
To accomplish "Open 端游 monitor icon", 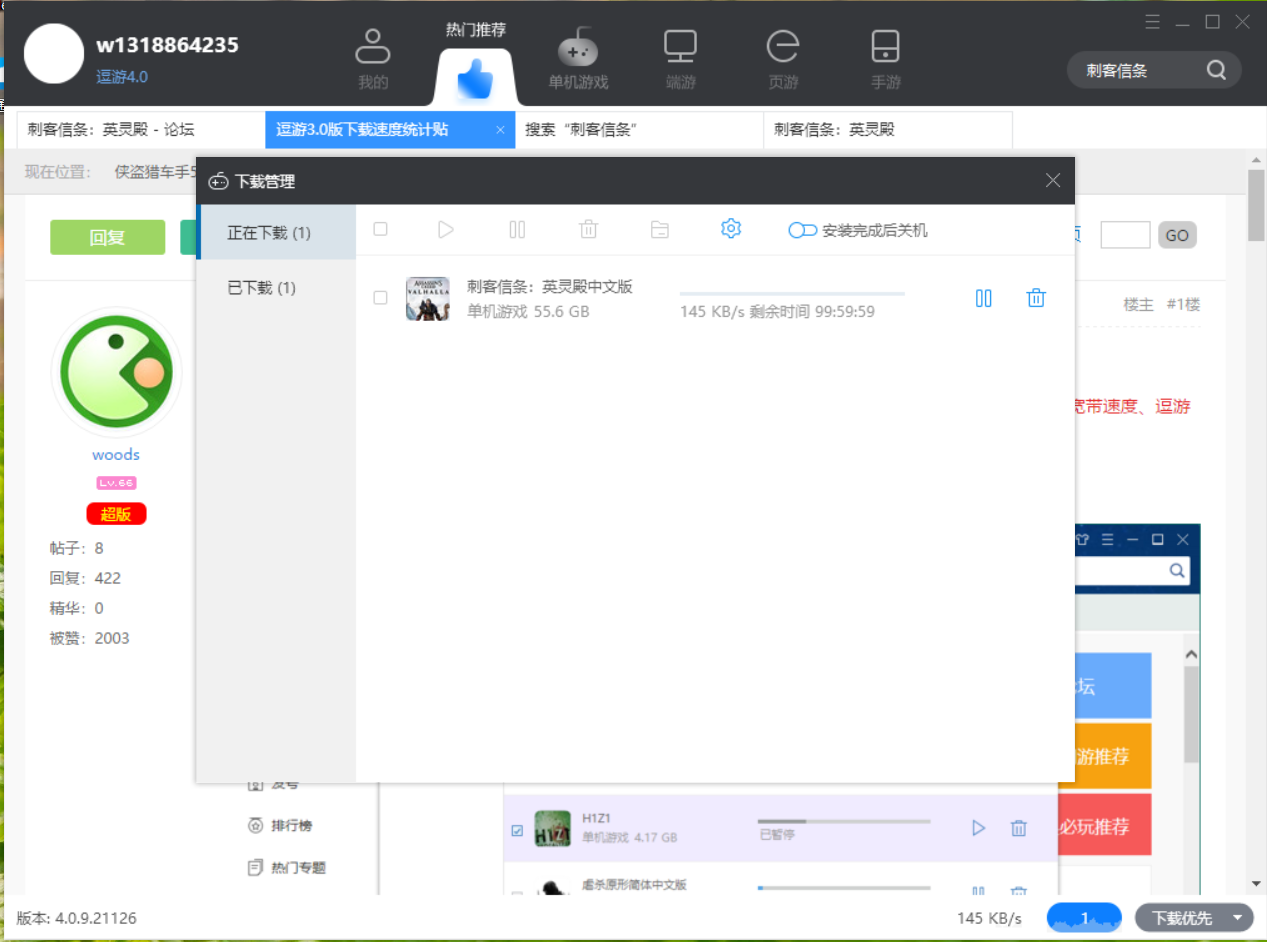I will [x=680, y=47].
